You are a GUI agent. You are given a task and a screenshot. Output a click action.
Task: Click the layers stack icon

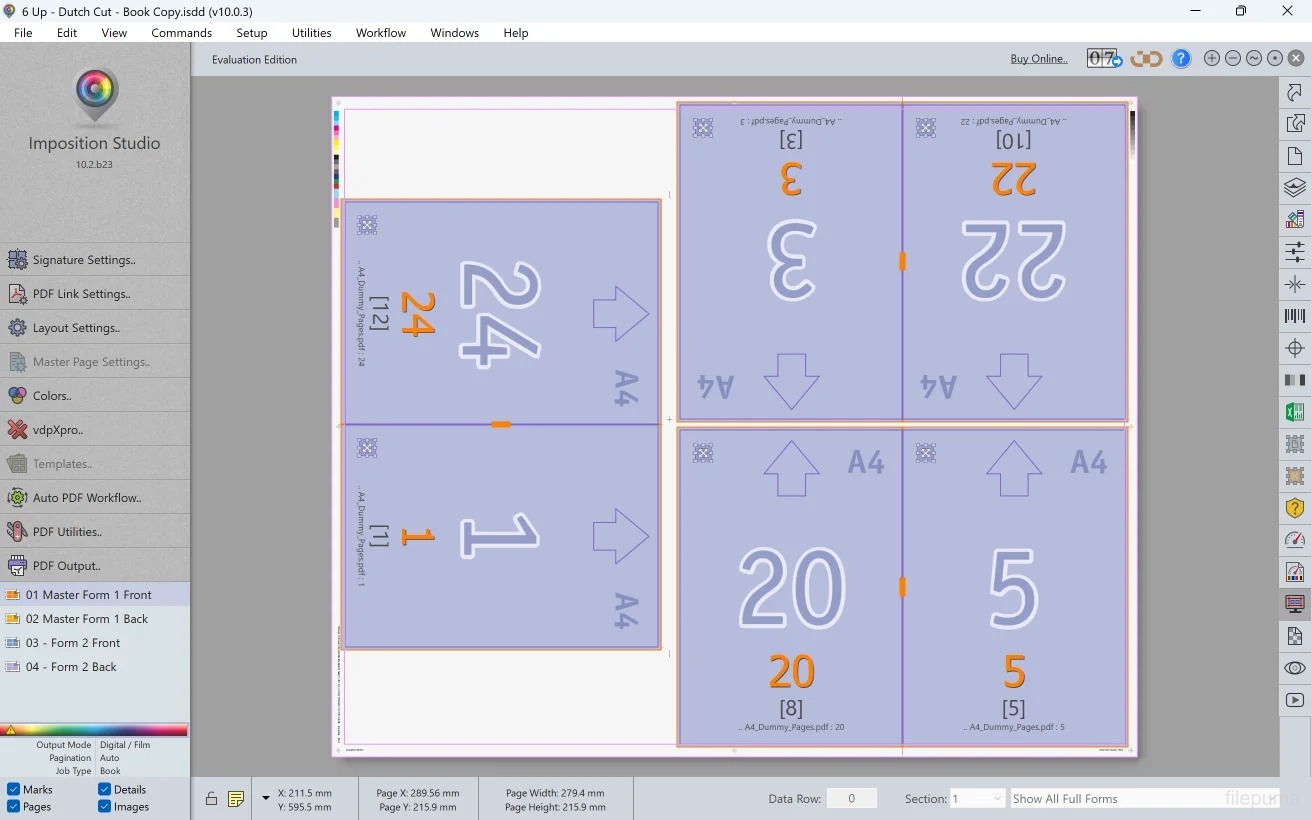(x=1295, y=187)
